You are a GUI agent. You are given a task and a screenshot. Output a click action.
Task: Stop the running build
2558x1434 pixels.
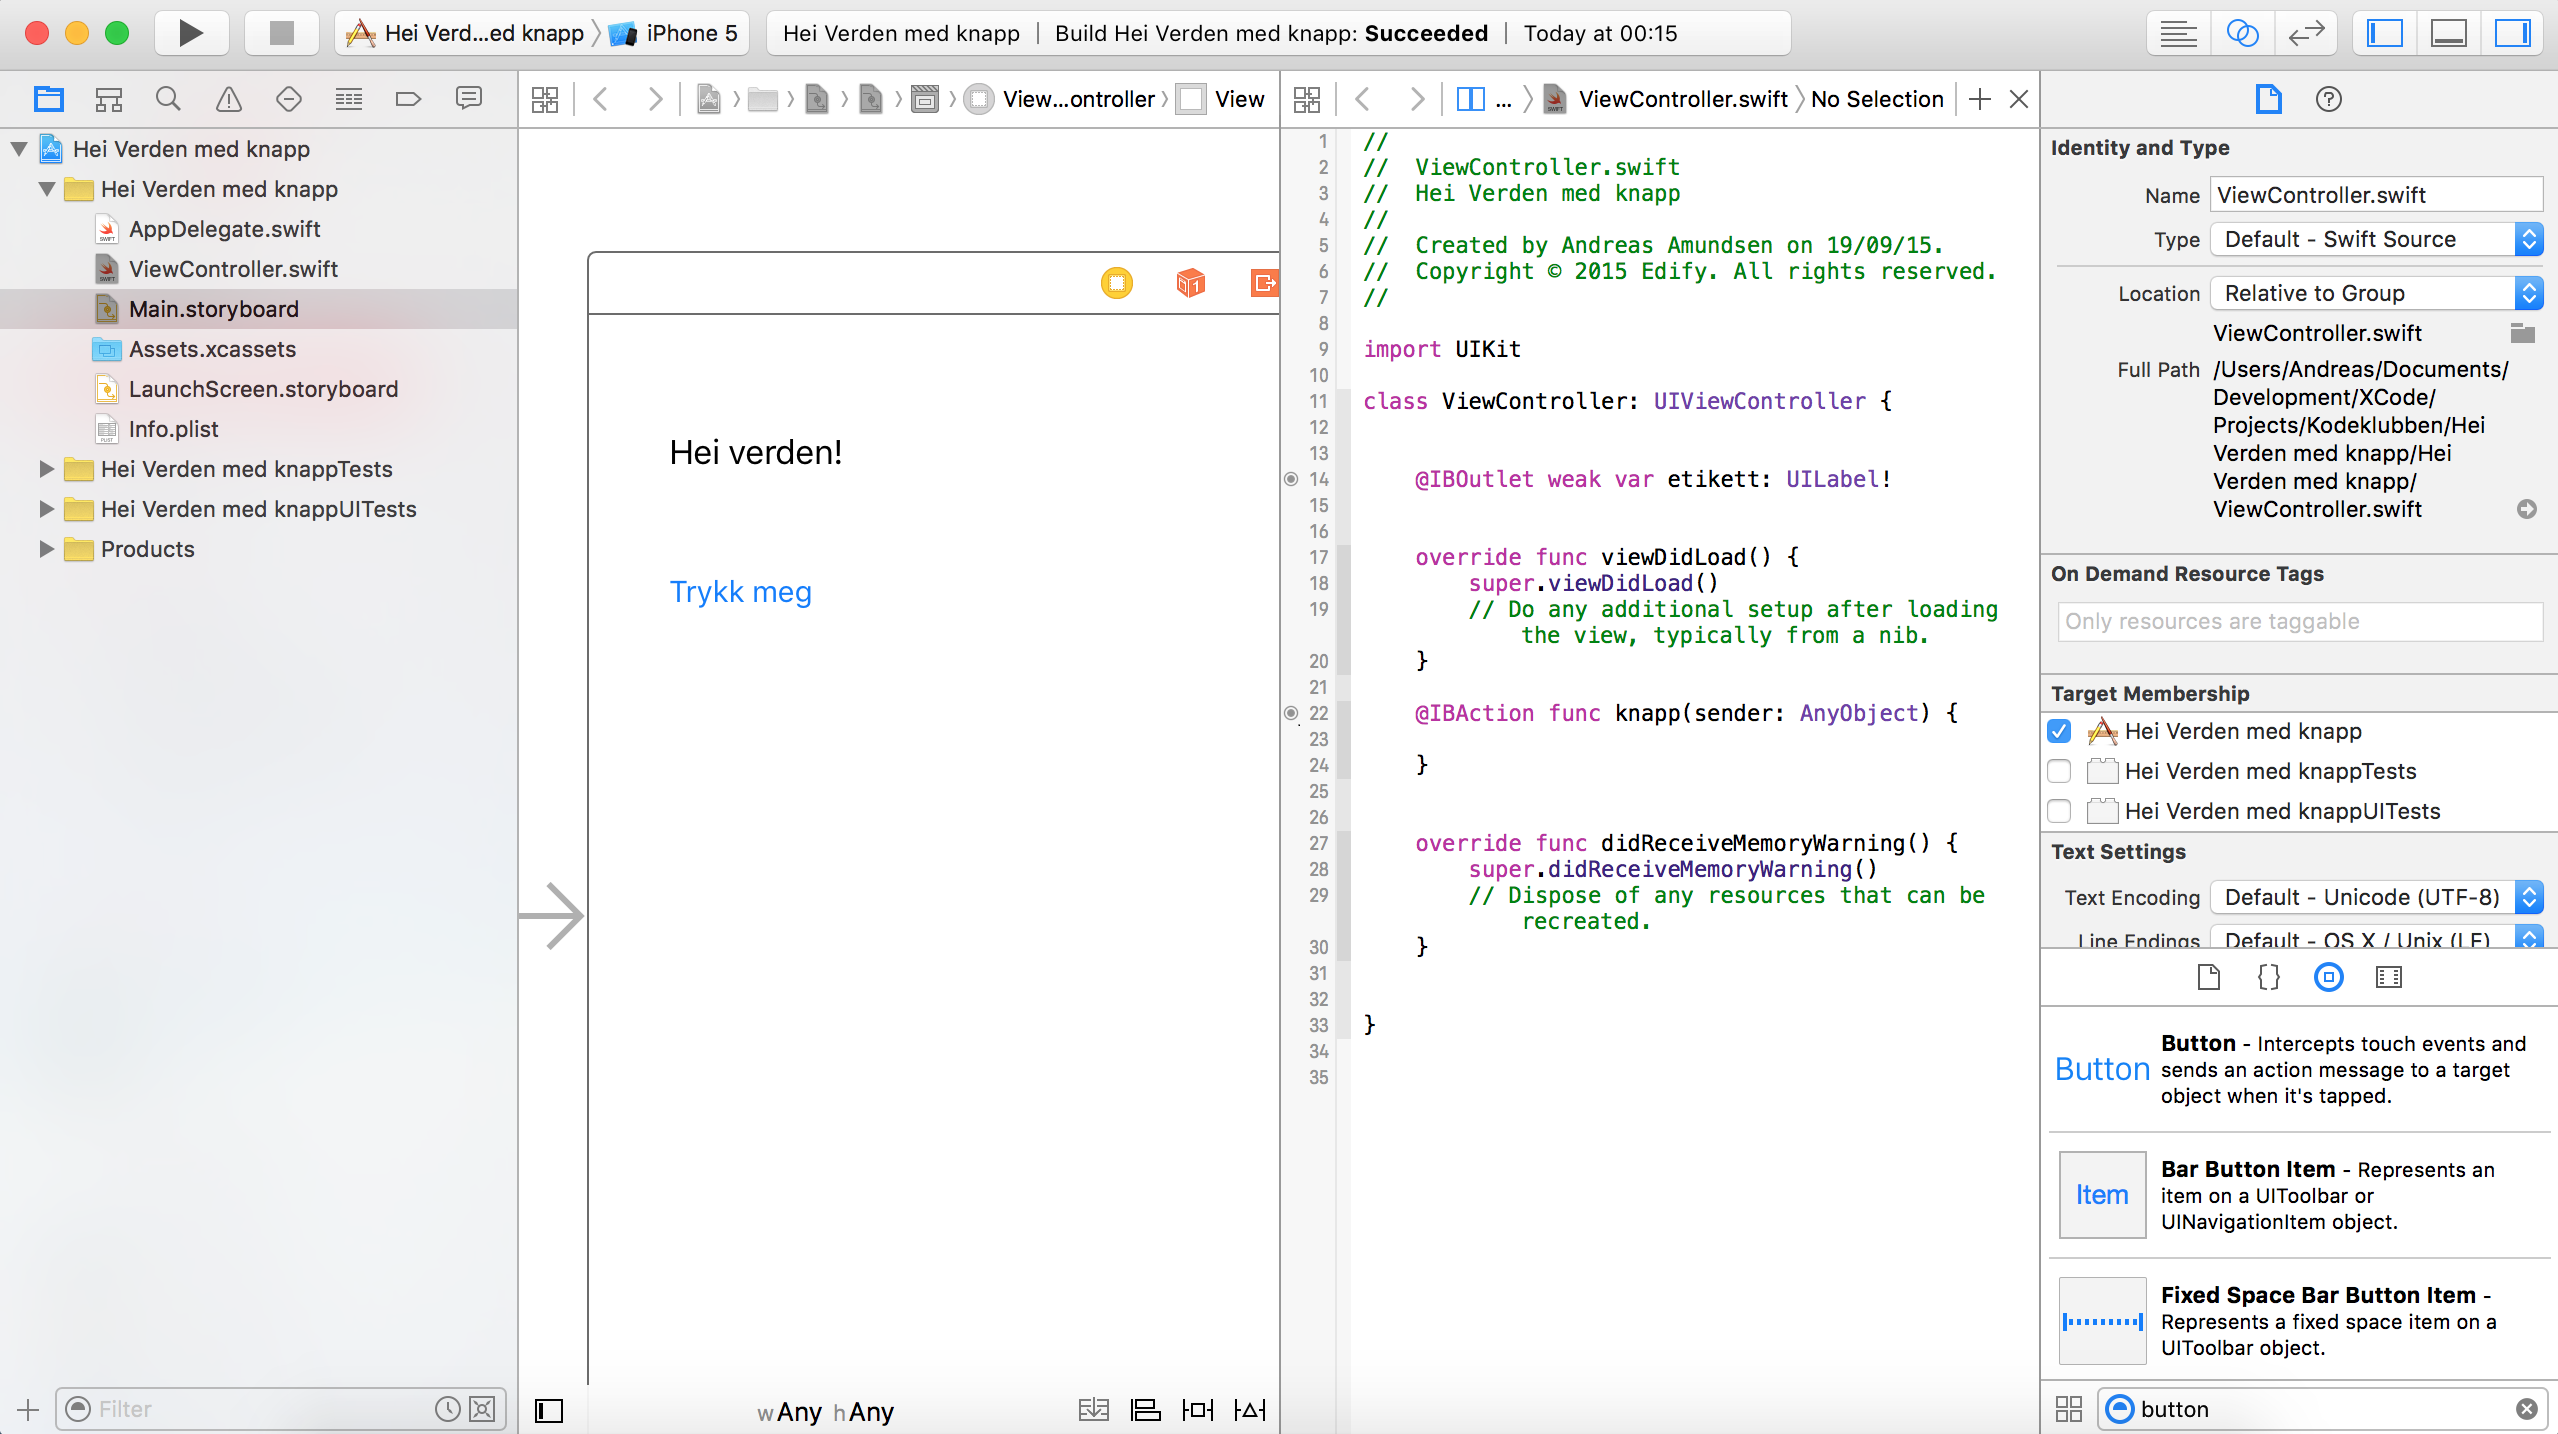(x=282, y=33)
